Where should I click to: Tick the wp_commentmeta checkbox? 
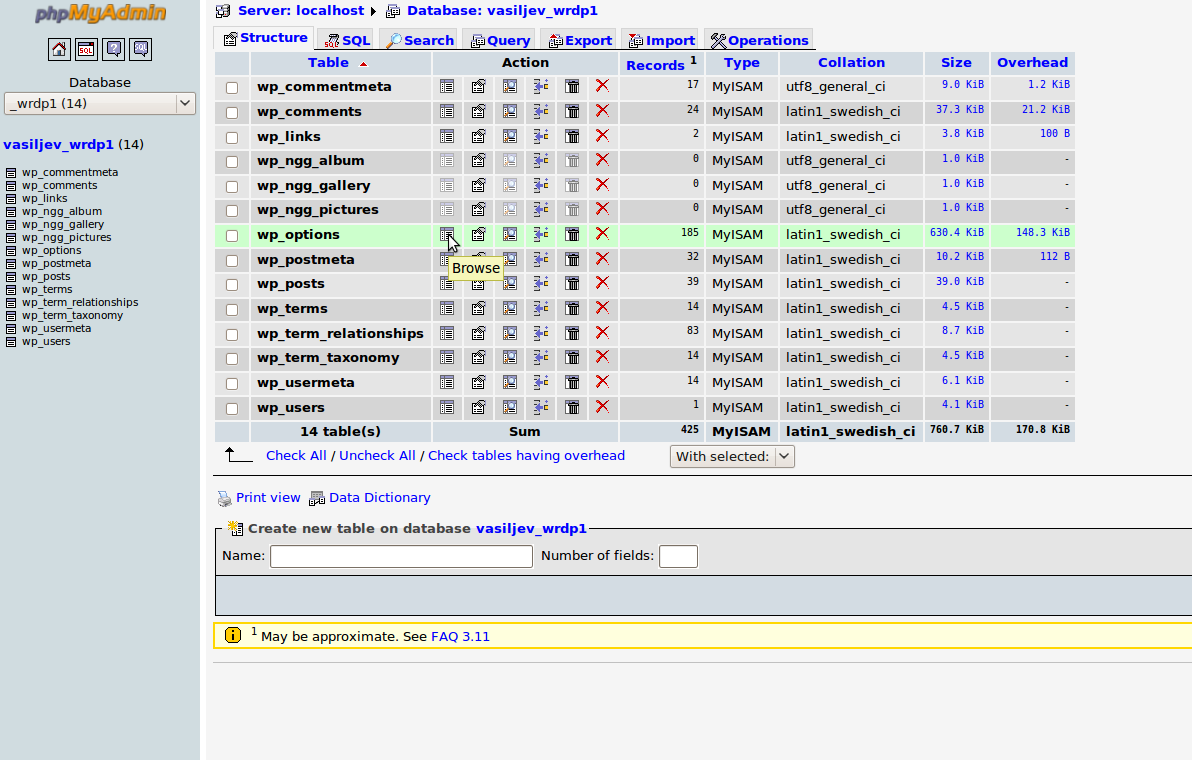coord(232,88)
